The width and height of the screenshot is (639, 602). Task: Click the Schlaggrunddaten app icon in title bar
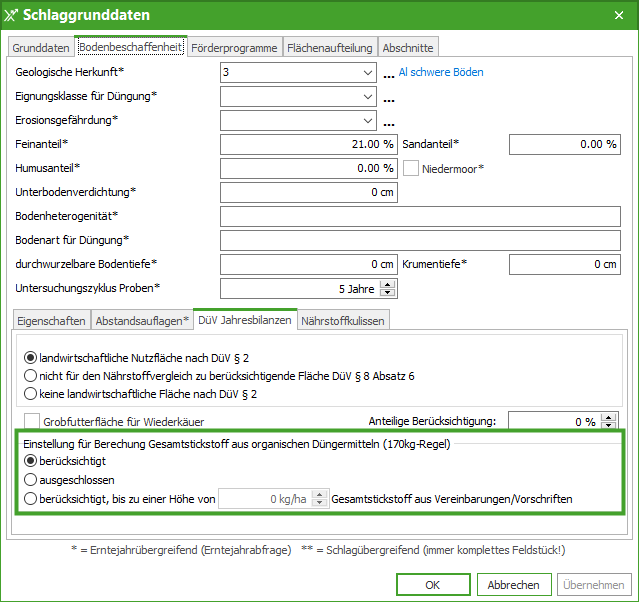tap(11, 15)
